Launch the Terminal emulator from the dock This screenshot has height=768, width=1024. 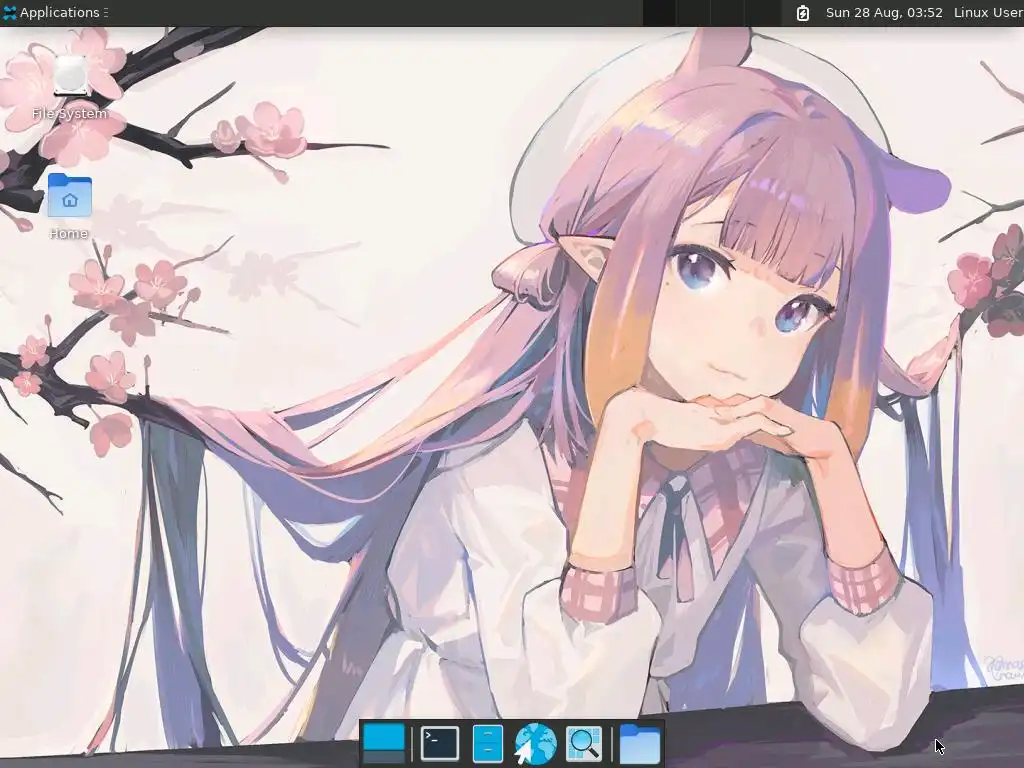click(440, 743)
